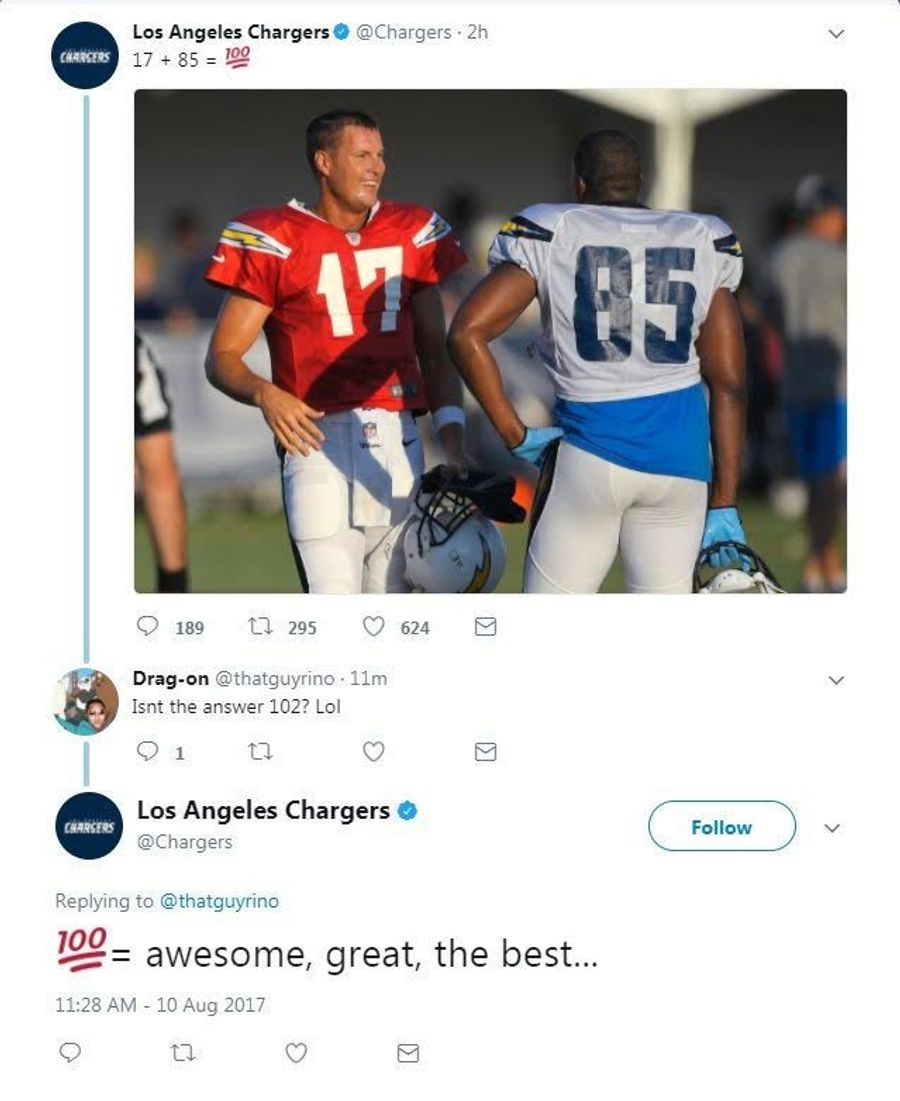
Task: Open the photo of players 17 and 85
Action: pos(490,341)
